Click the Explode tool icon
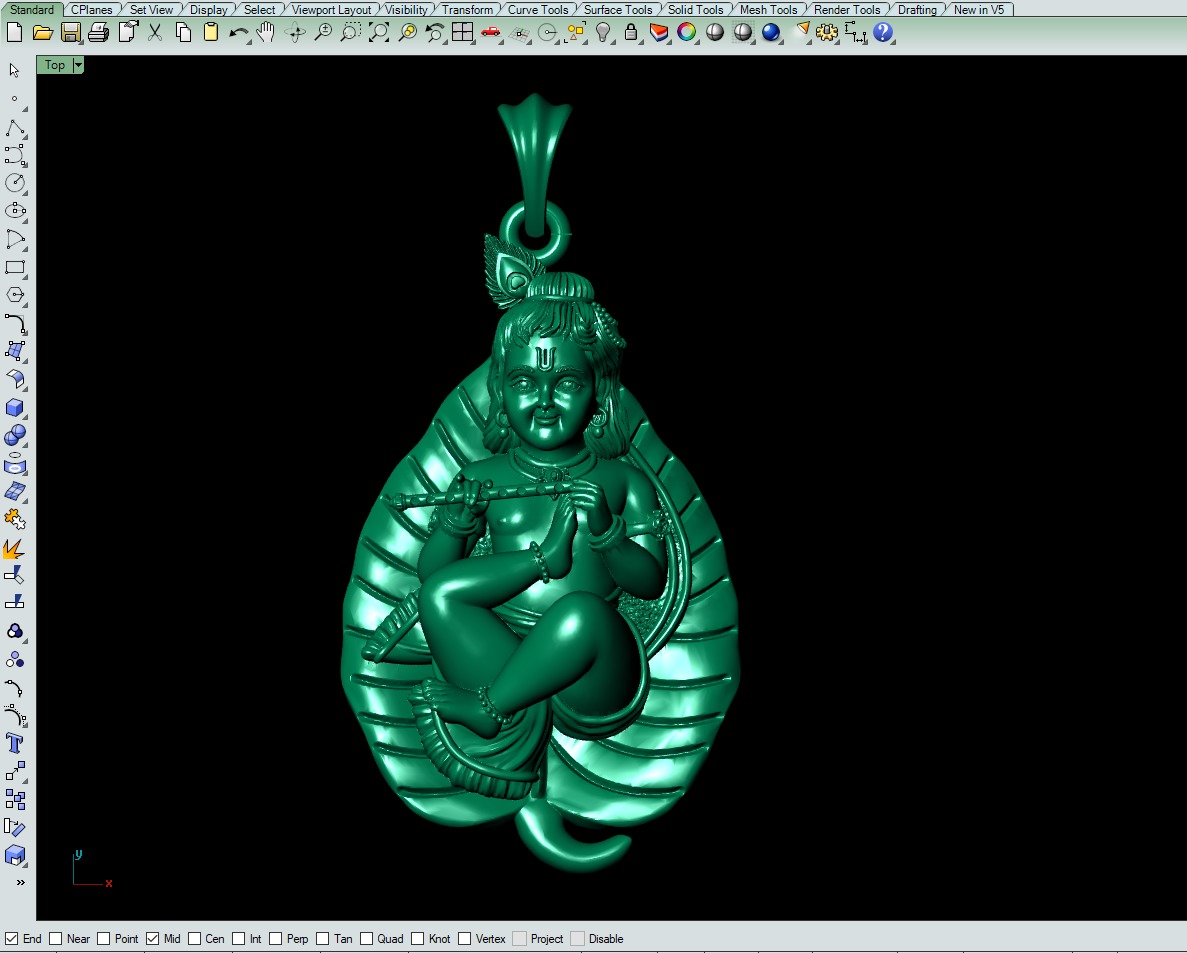1187x953 pixels. (14, 548)
